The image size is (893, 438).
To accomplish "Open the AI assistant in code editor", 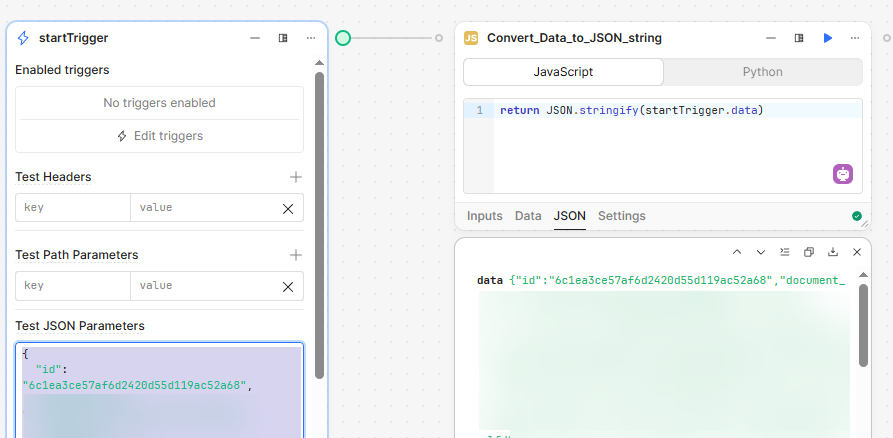I will pos(843,174).
